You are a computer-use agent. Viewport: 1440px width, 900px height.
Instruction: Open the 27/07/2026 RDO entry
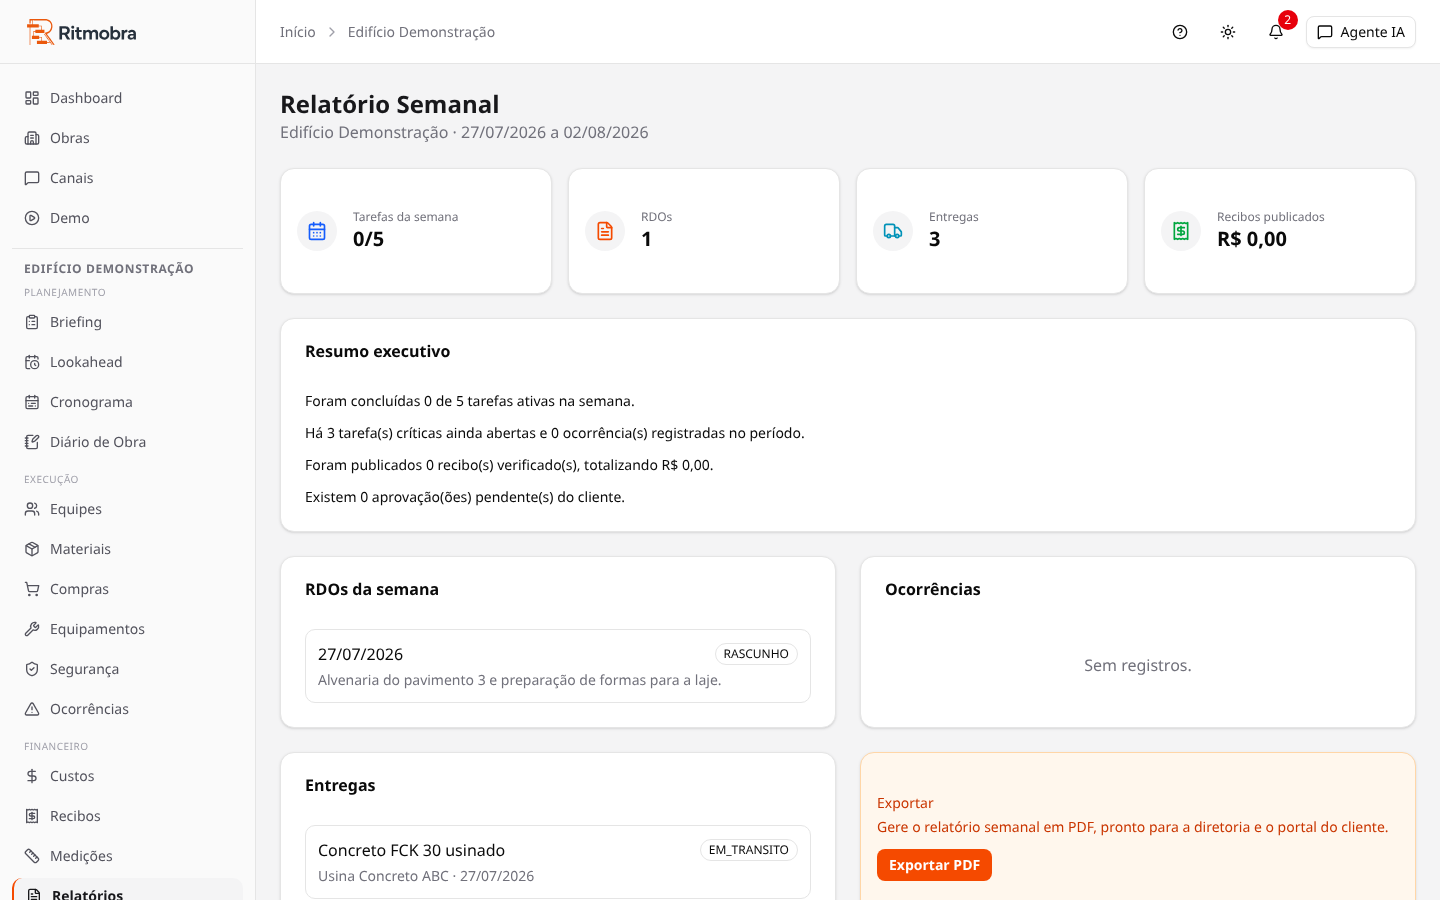click(558, 666)
